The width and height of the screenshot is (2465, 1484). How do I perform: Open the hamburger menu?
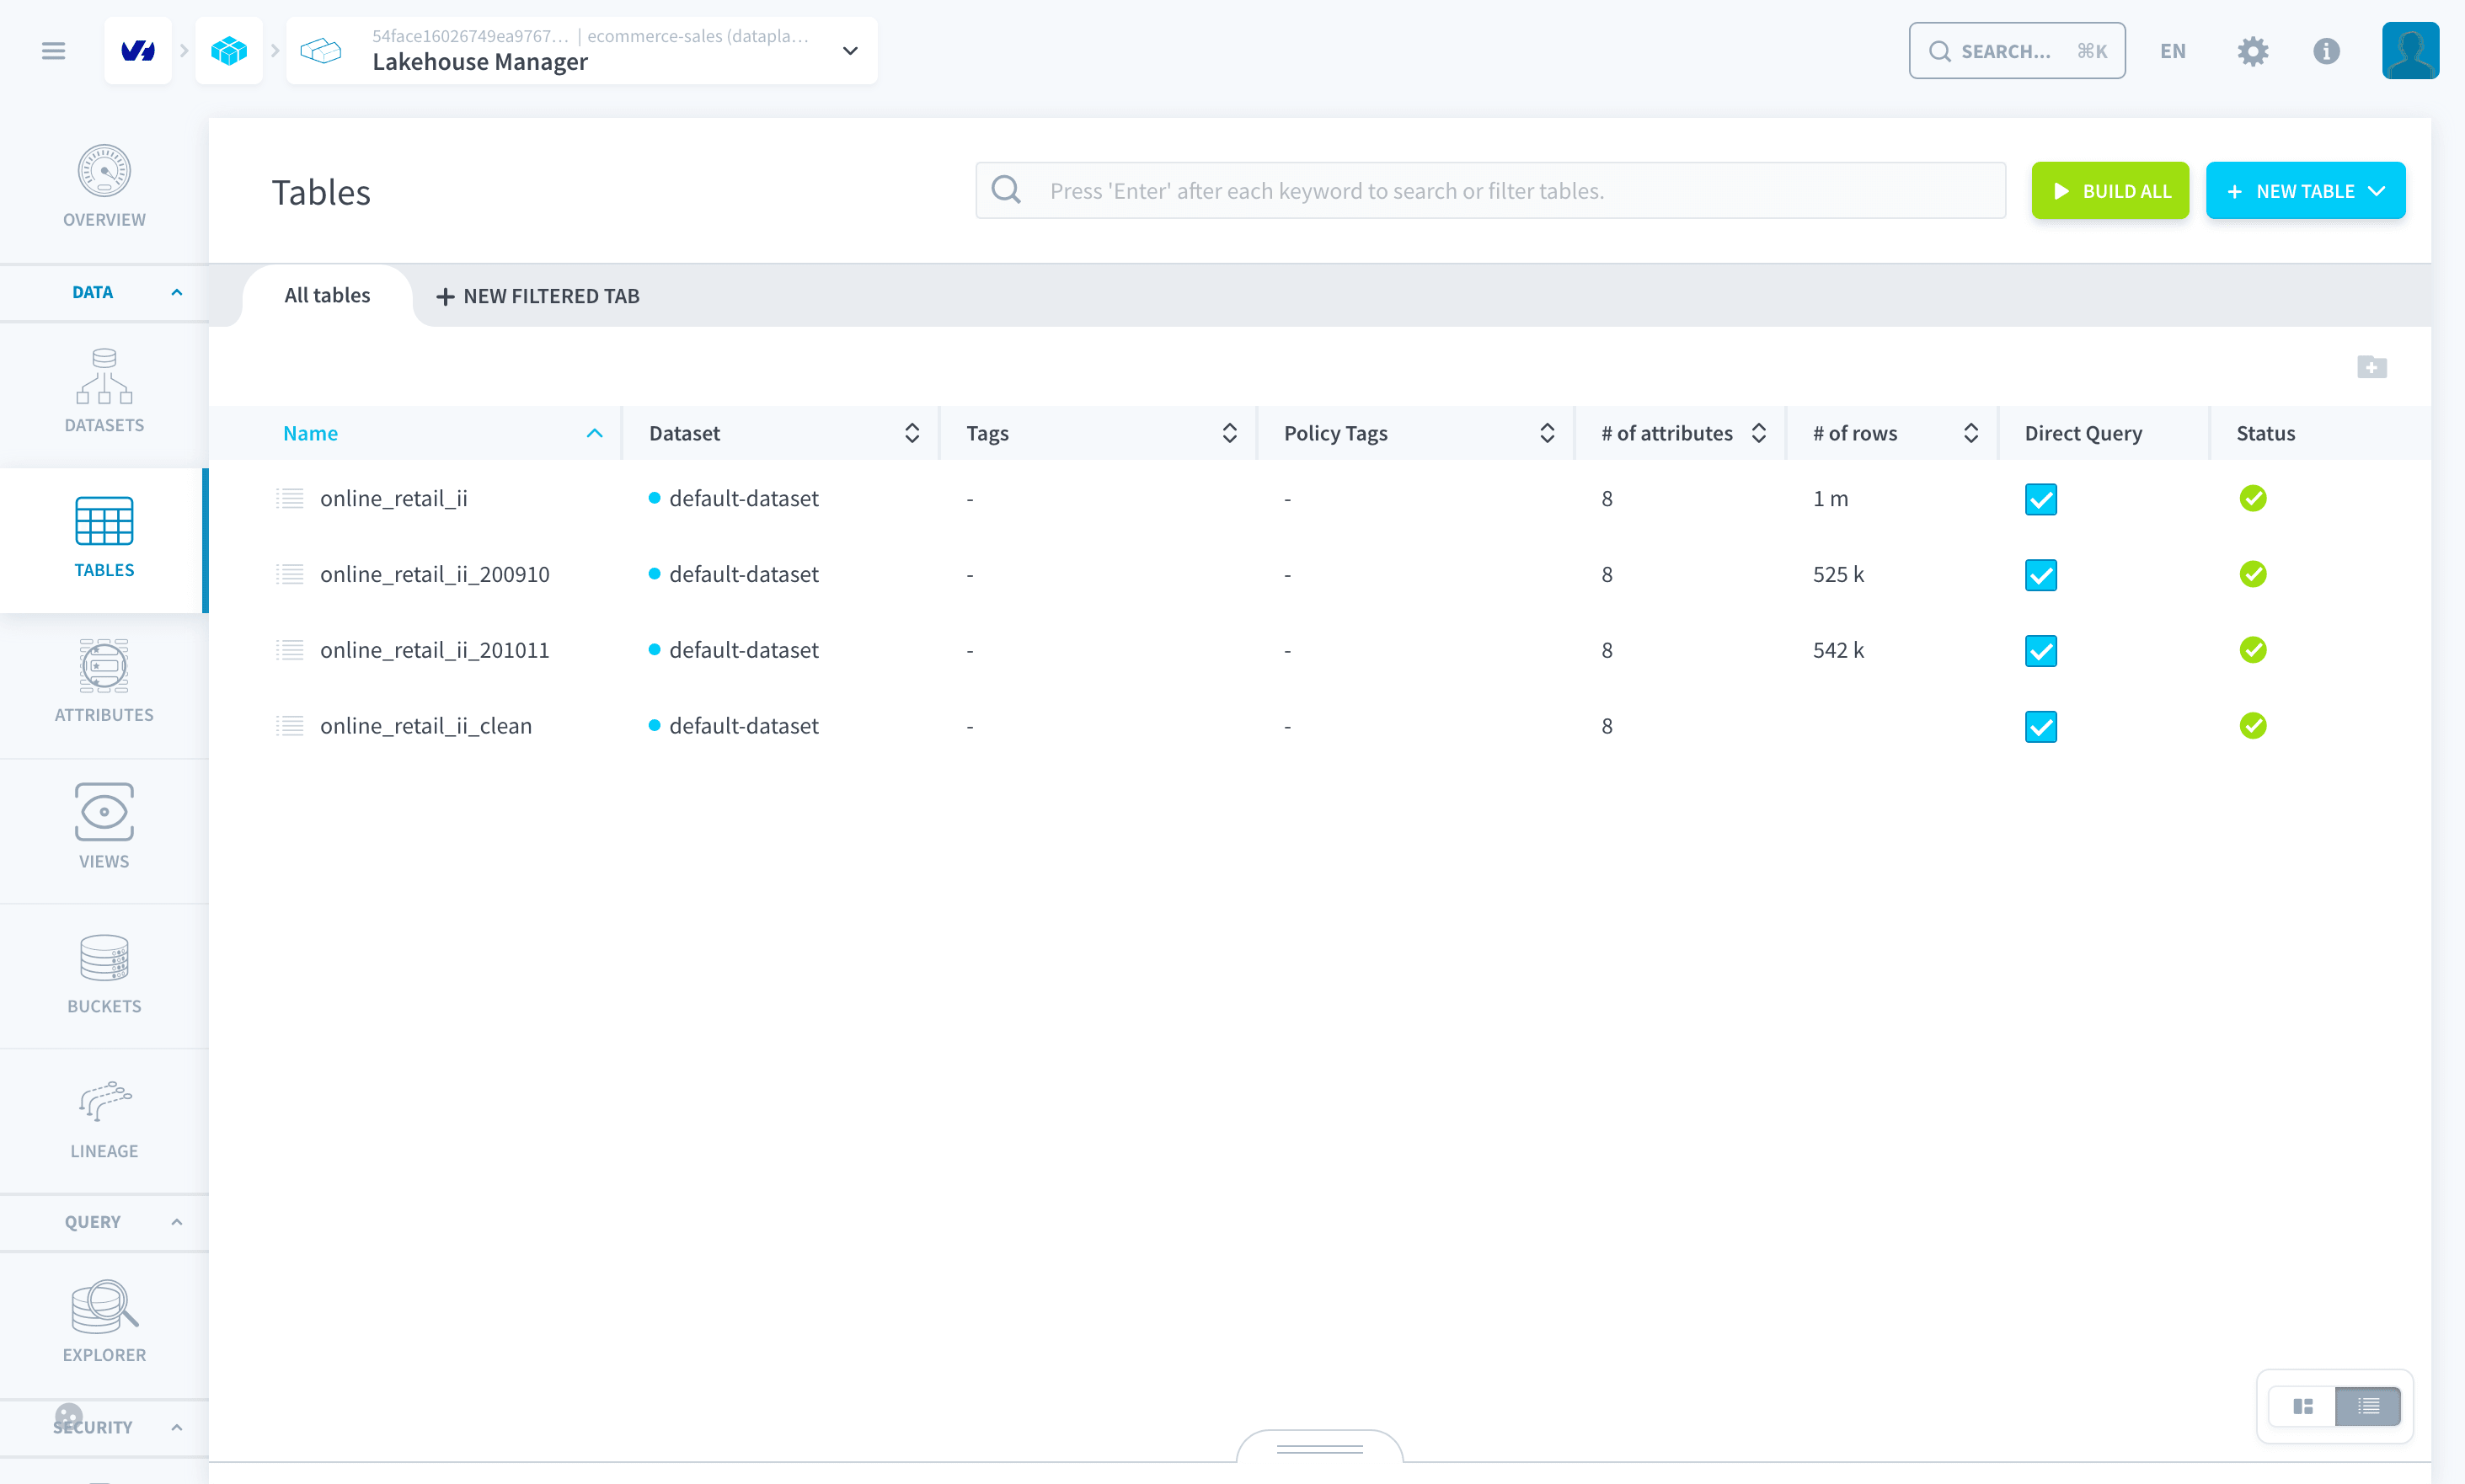click(x=53, y=51)
